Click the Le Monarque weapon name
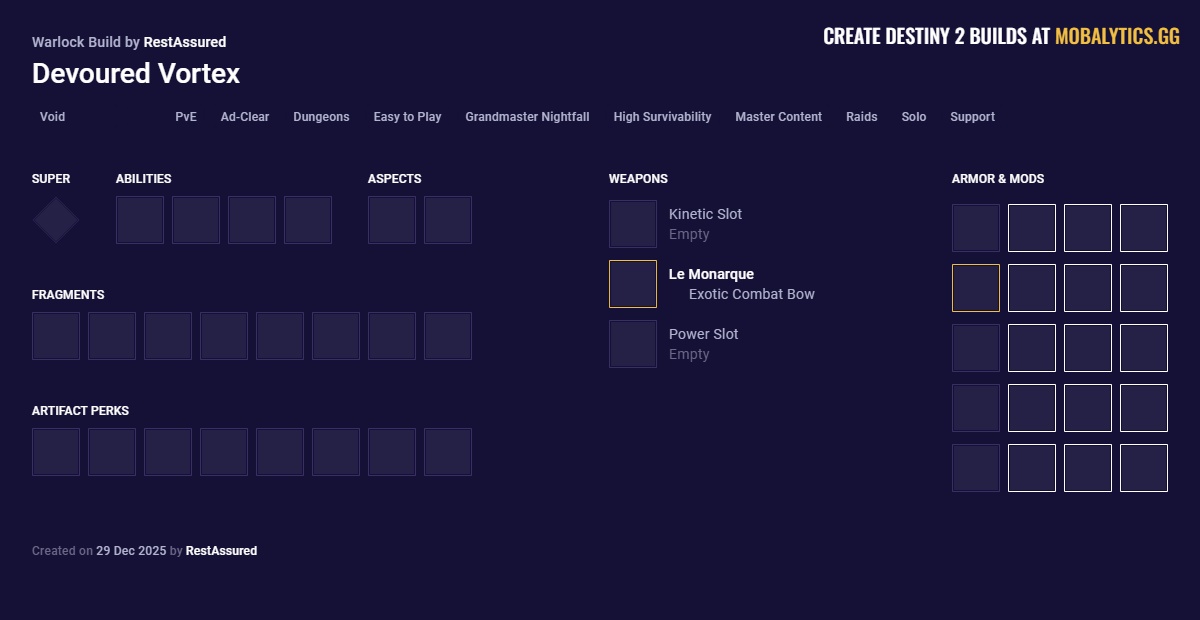 [x=711, y=274]
